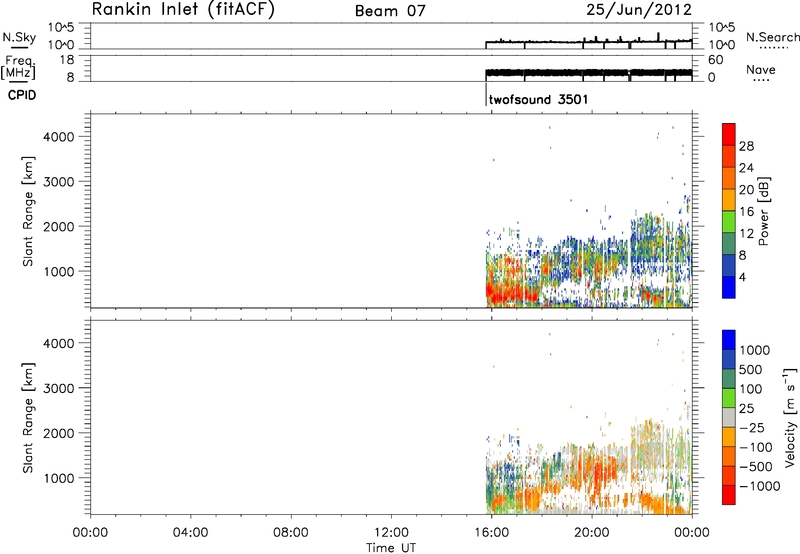This screenshot has width=800, height=554.
Task: Click the "10^5" tick next to N.Search
Action: pyautogui.click(x=721, y=28)
